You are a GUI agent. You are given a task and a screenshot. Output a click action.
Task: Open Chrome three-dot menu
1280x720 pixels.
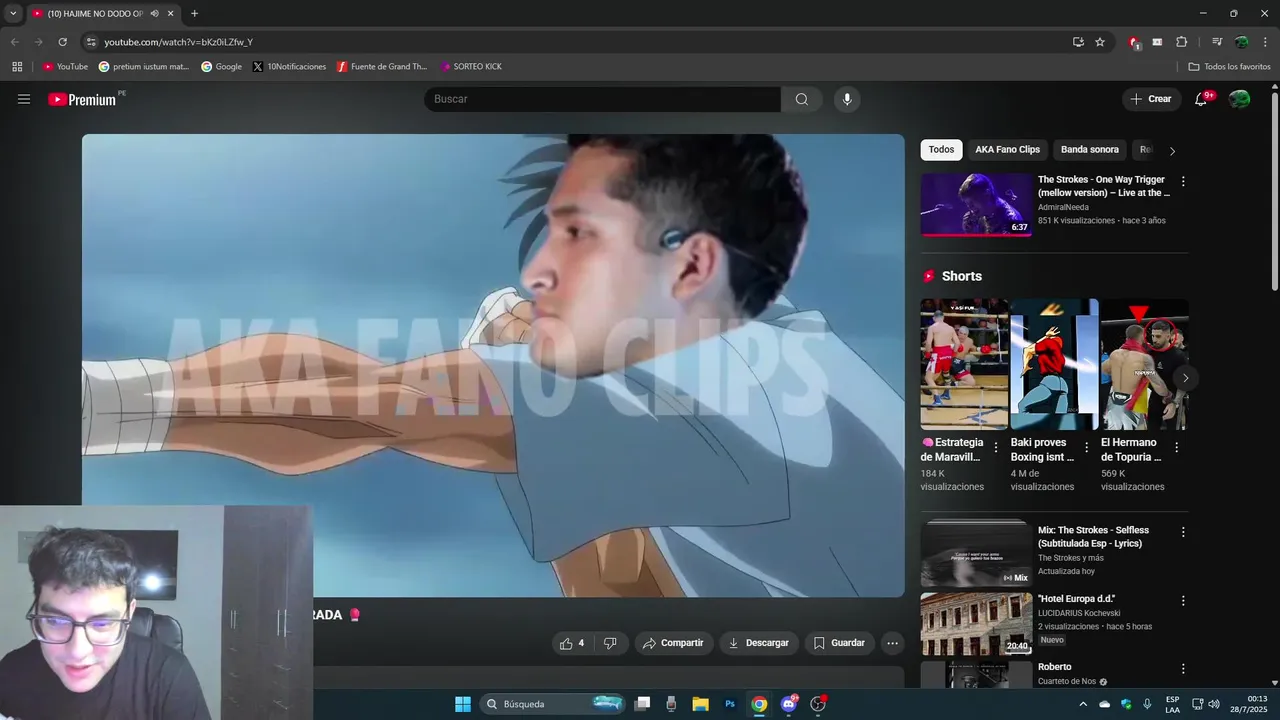click(x=1264, y=42)
